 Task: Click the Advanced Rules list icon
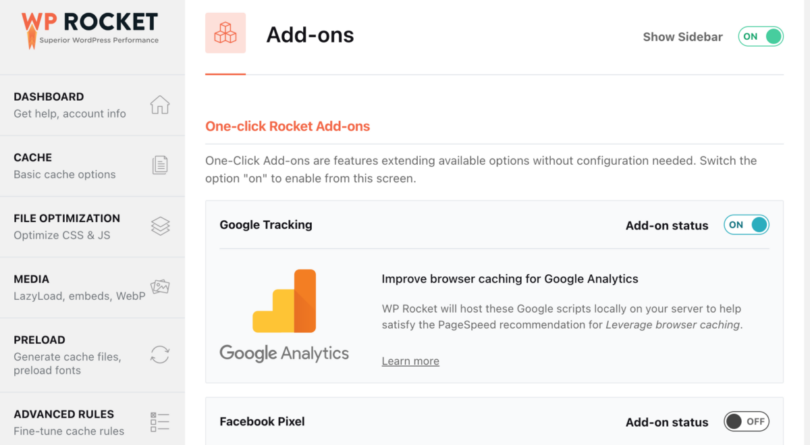click(160, 422)
